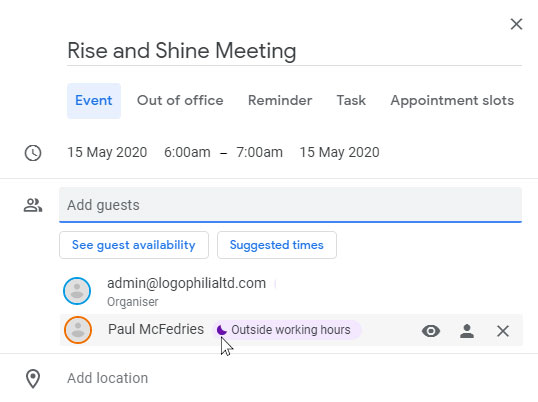Click the guests people icon
The width and height of the screenshot is (538, 402).
tap(33, 205)
